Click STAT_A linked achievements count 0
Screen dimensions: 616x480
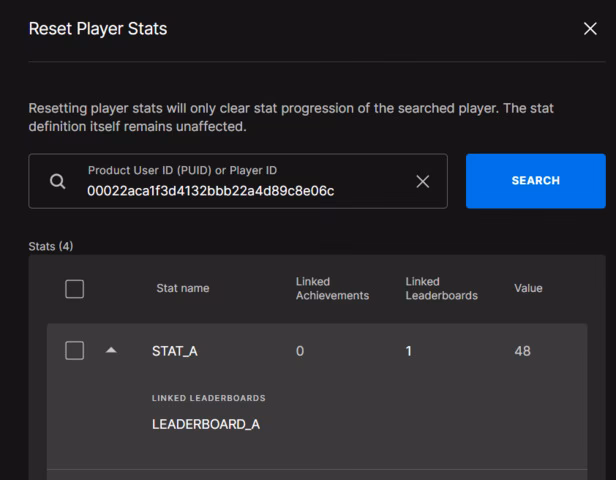300,351
